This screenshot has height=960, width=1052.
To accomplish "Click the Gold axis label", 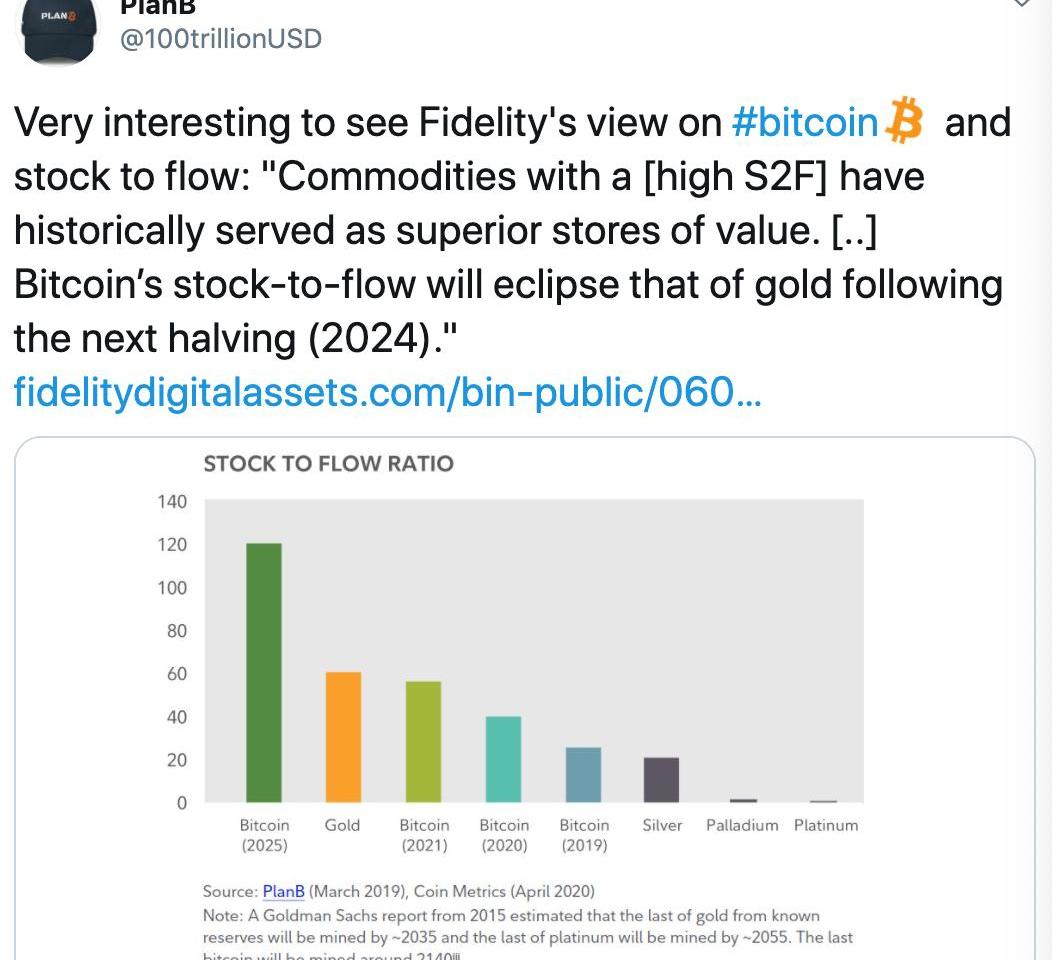I will pyautogui.click(x=342, y=825).
